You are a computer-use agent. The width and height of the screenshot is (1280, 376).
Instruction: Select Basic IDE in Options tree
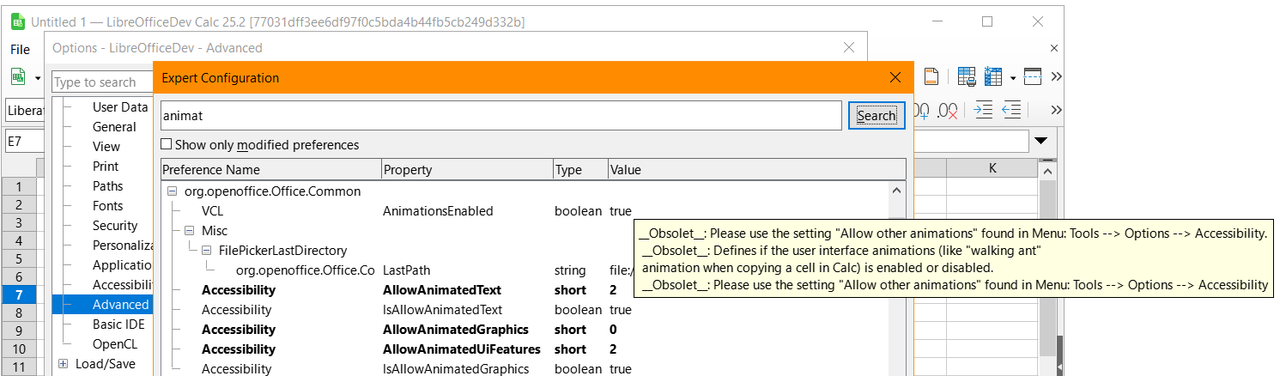119,324
